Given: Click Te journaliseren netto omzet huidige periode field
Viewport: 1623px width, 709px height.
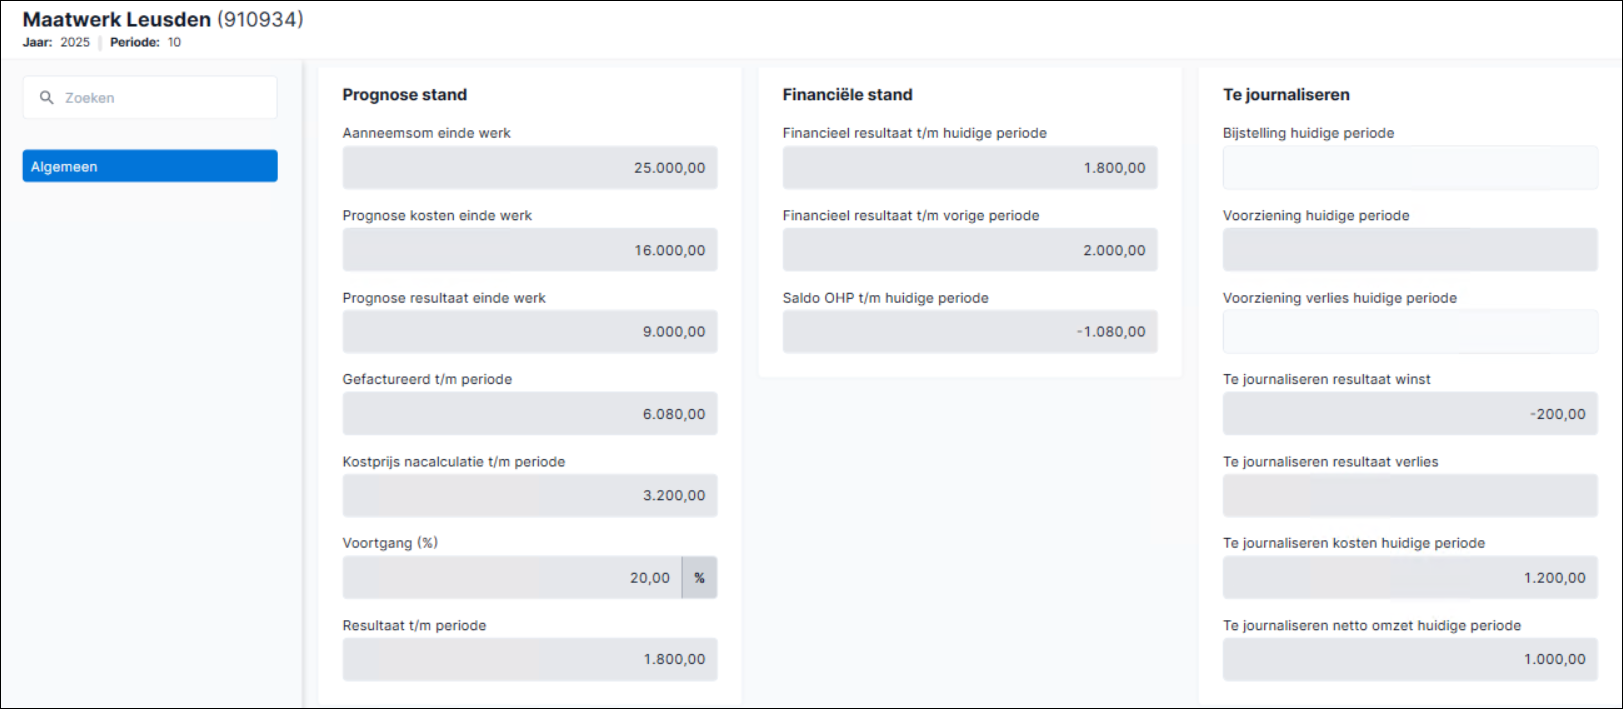Looking at the screenshot, I should coord(1410,660).
